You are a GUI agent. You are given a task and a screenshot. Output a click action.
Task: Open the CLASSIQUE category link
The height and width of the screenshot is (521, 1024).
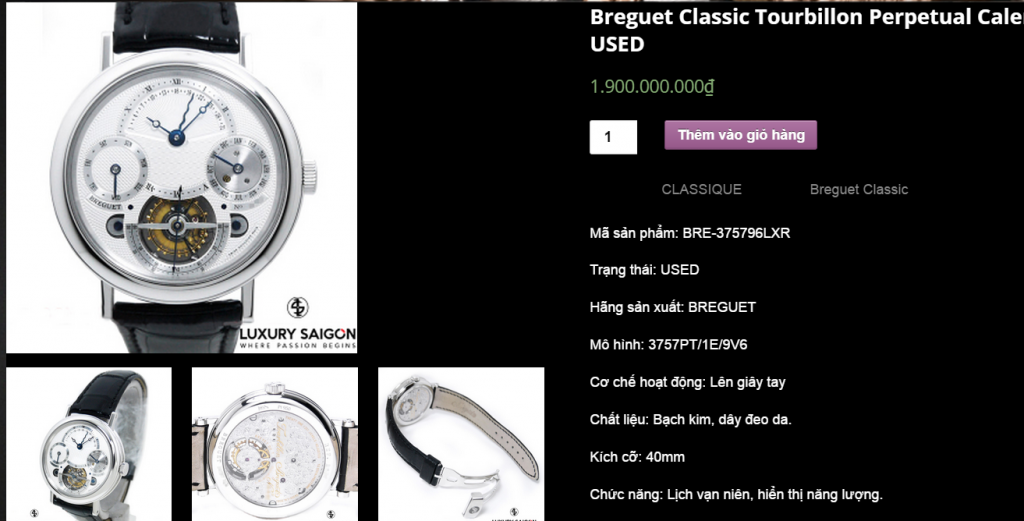pos(701,189)
